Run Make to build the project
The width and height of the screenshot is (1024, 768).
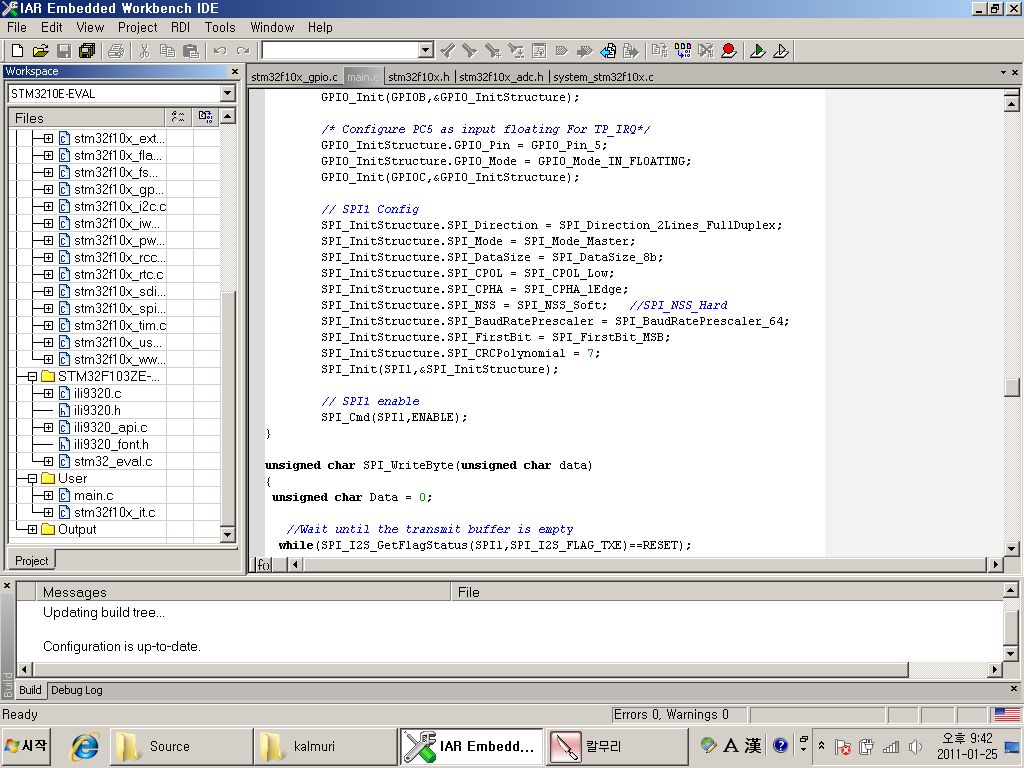click(683, 50)
